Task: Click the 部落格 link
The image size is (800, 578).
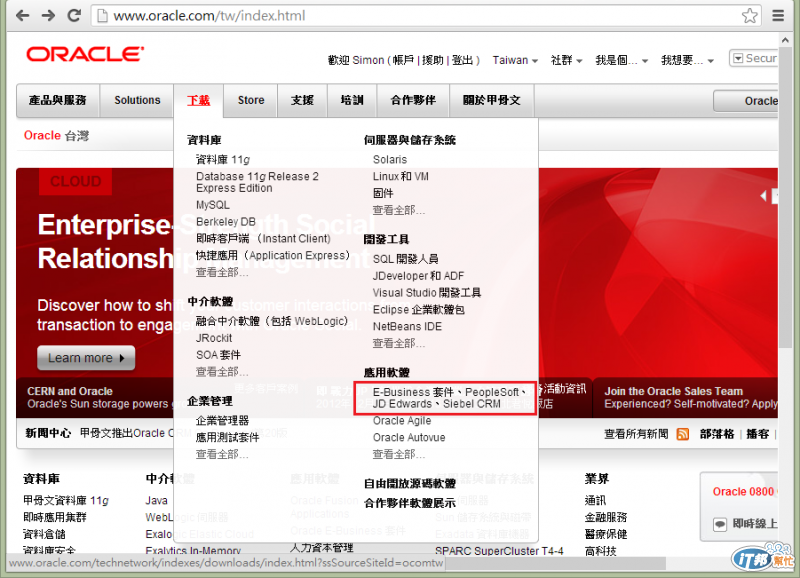Action: coord(717,434)
